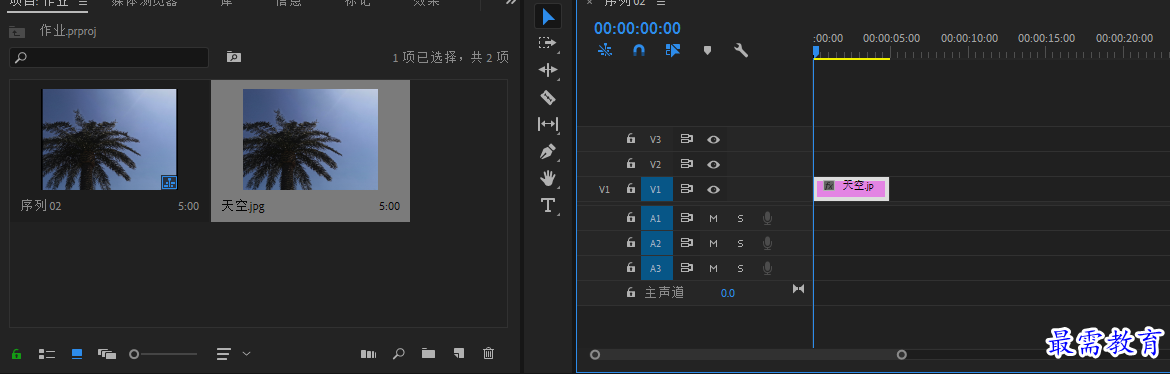Toggle A3 track targeting
1170x374 pixels.
point(657,268)
